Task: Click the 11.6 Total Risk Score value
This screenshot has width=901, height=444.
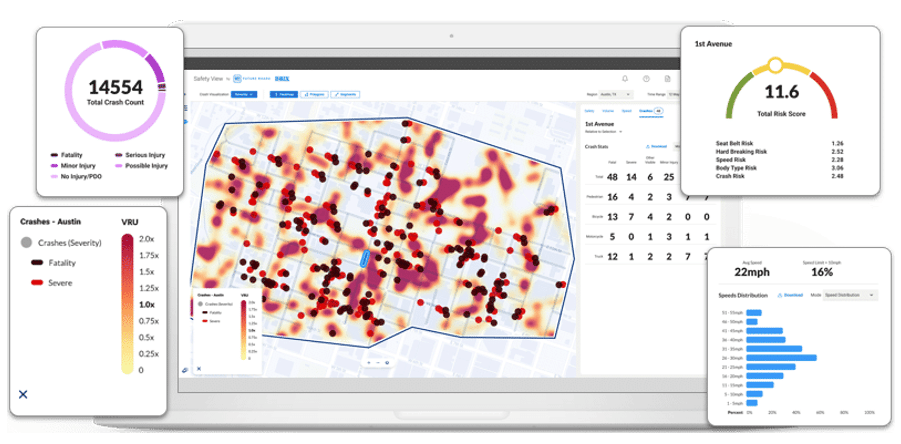Action: coord(781,91)
